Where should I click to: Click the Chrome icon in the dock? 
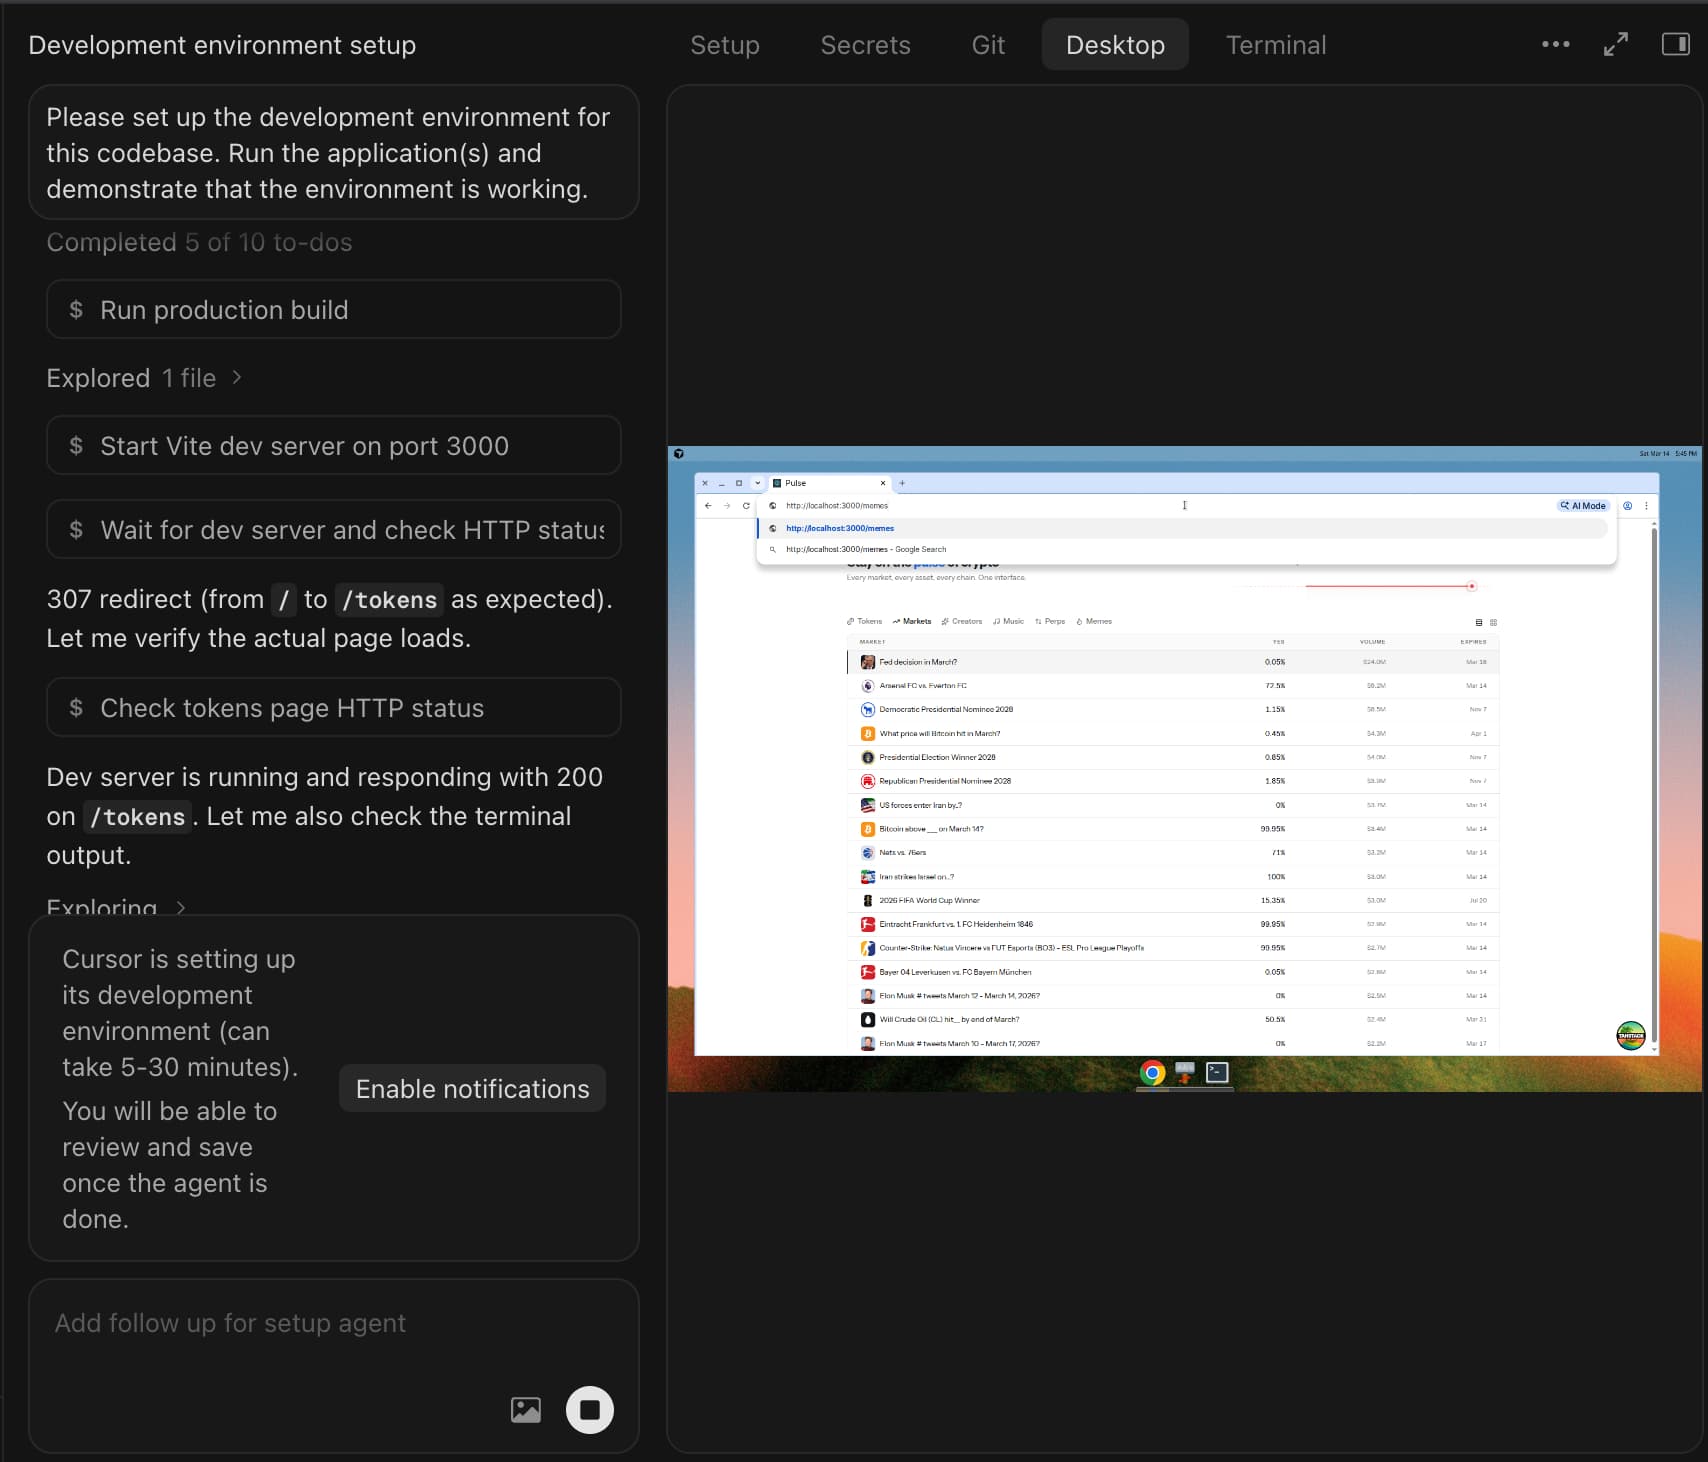(1152, 1073)
